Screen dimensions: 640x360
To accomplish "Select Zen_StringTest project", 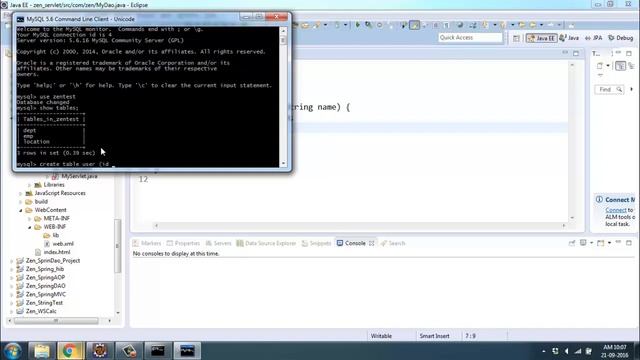I will pyautogui.click(x=40, y=303).
